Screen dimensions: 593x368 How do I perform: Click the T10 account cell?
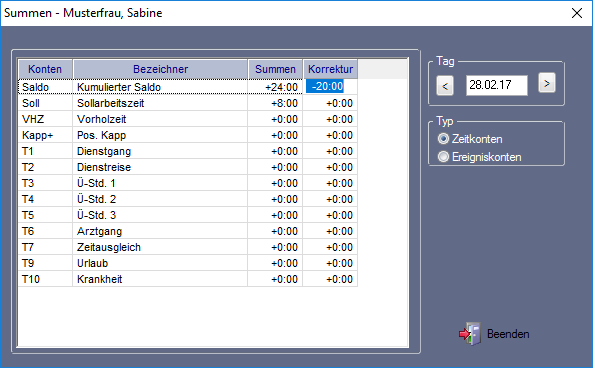(x=45, y=279)
